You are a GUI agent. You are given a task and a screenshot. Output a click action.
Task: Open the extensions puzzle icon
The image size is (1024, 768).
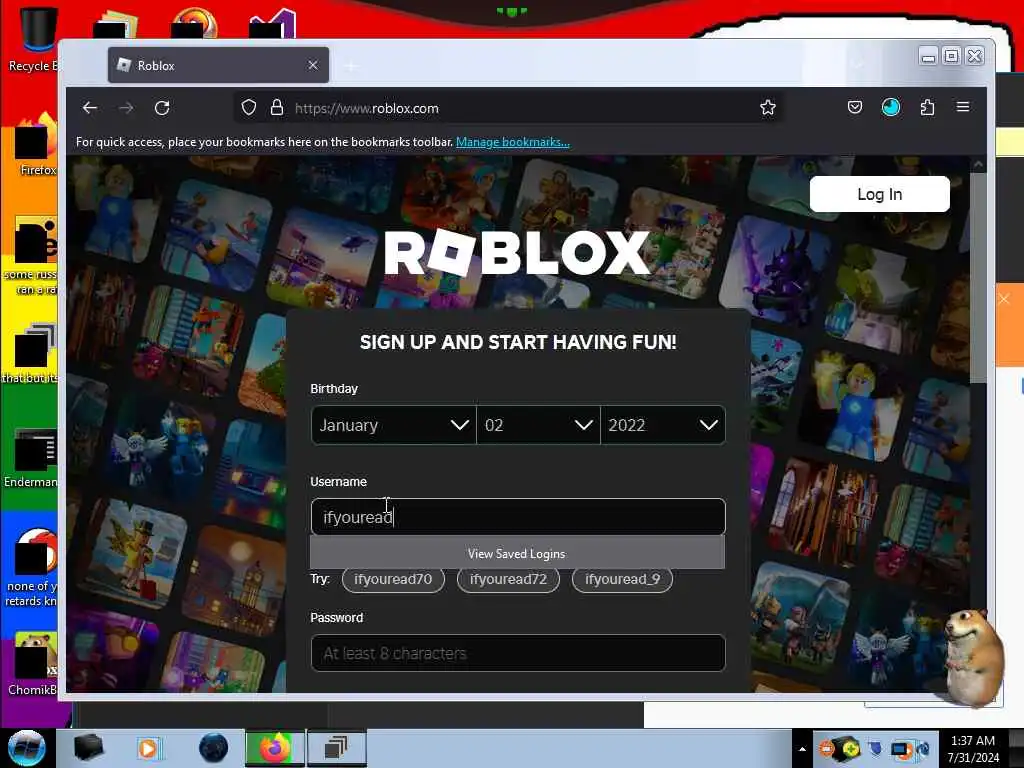point(927,107)
